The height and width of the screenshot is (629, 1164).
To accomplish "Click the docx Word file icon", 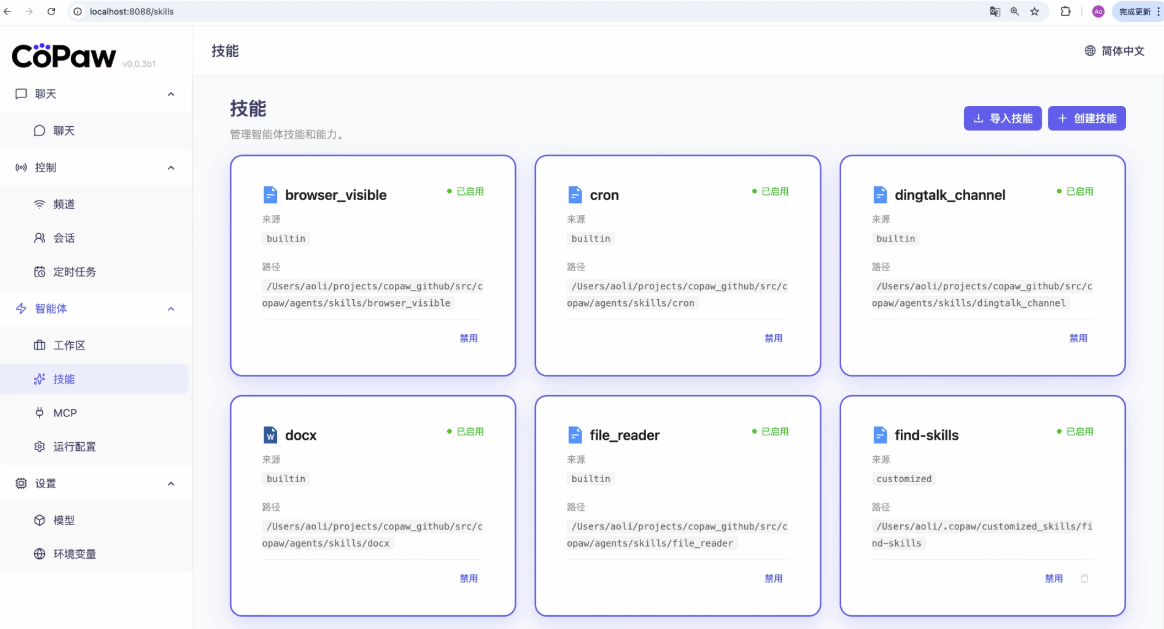I will [269, 435].
